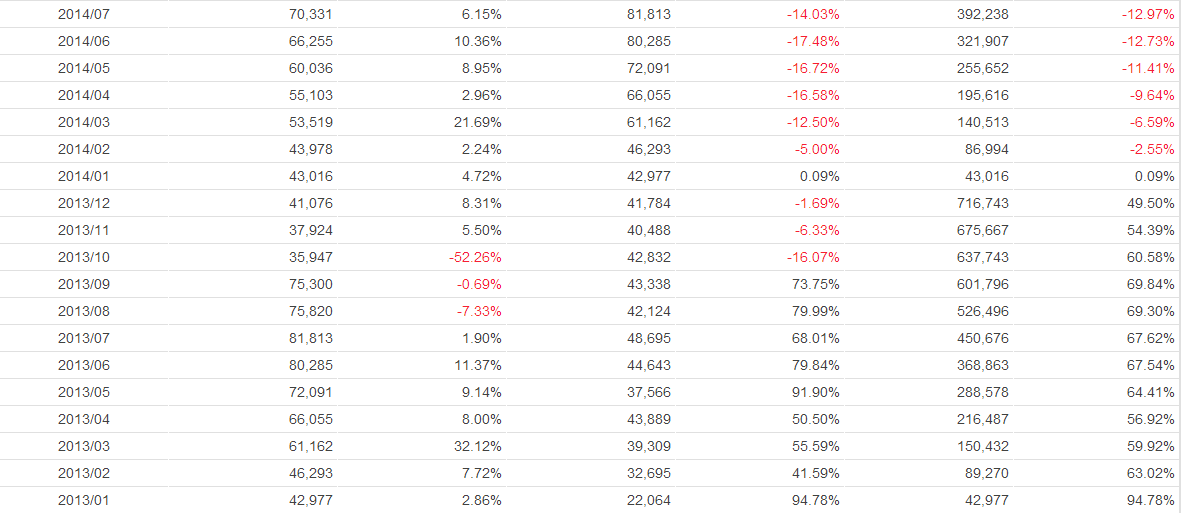Select the 79.99% value for 2013/08

coord(814,311)
